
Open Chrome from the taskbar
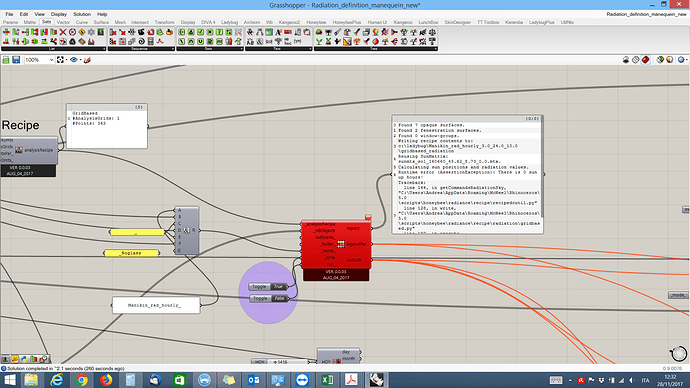[81, 380]
